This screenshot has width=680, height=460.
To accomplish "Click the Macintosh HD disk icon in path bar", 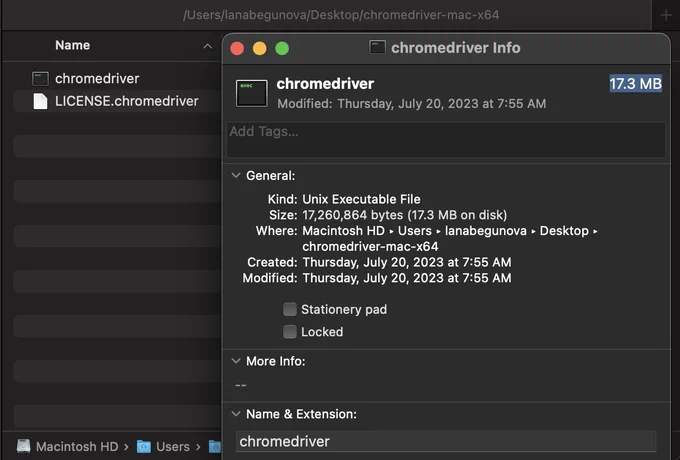I will coord(24,446).
